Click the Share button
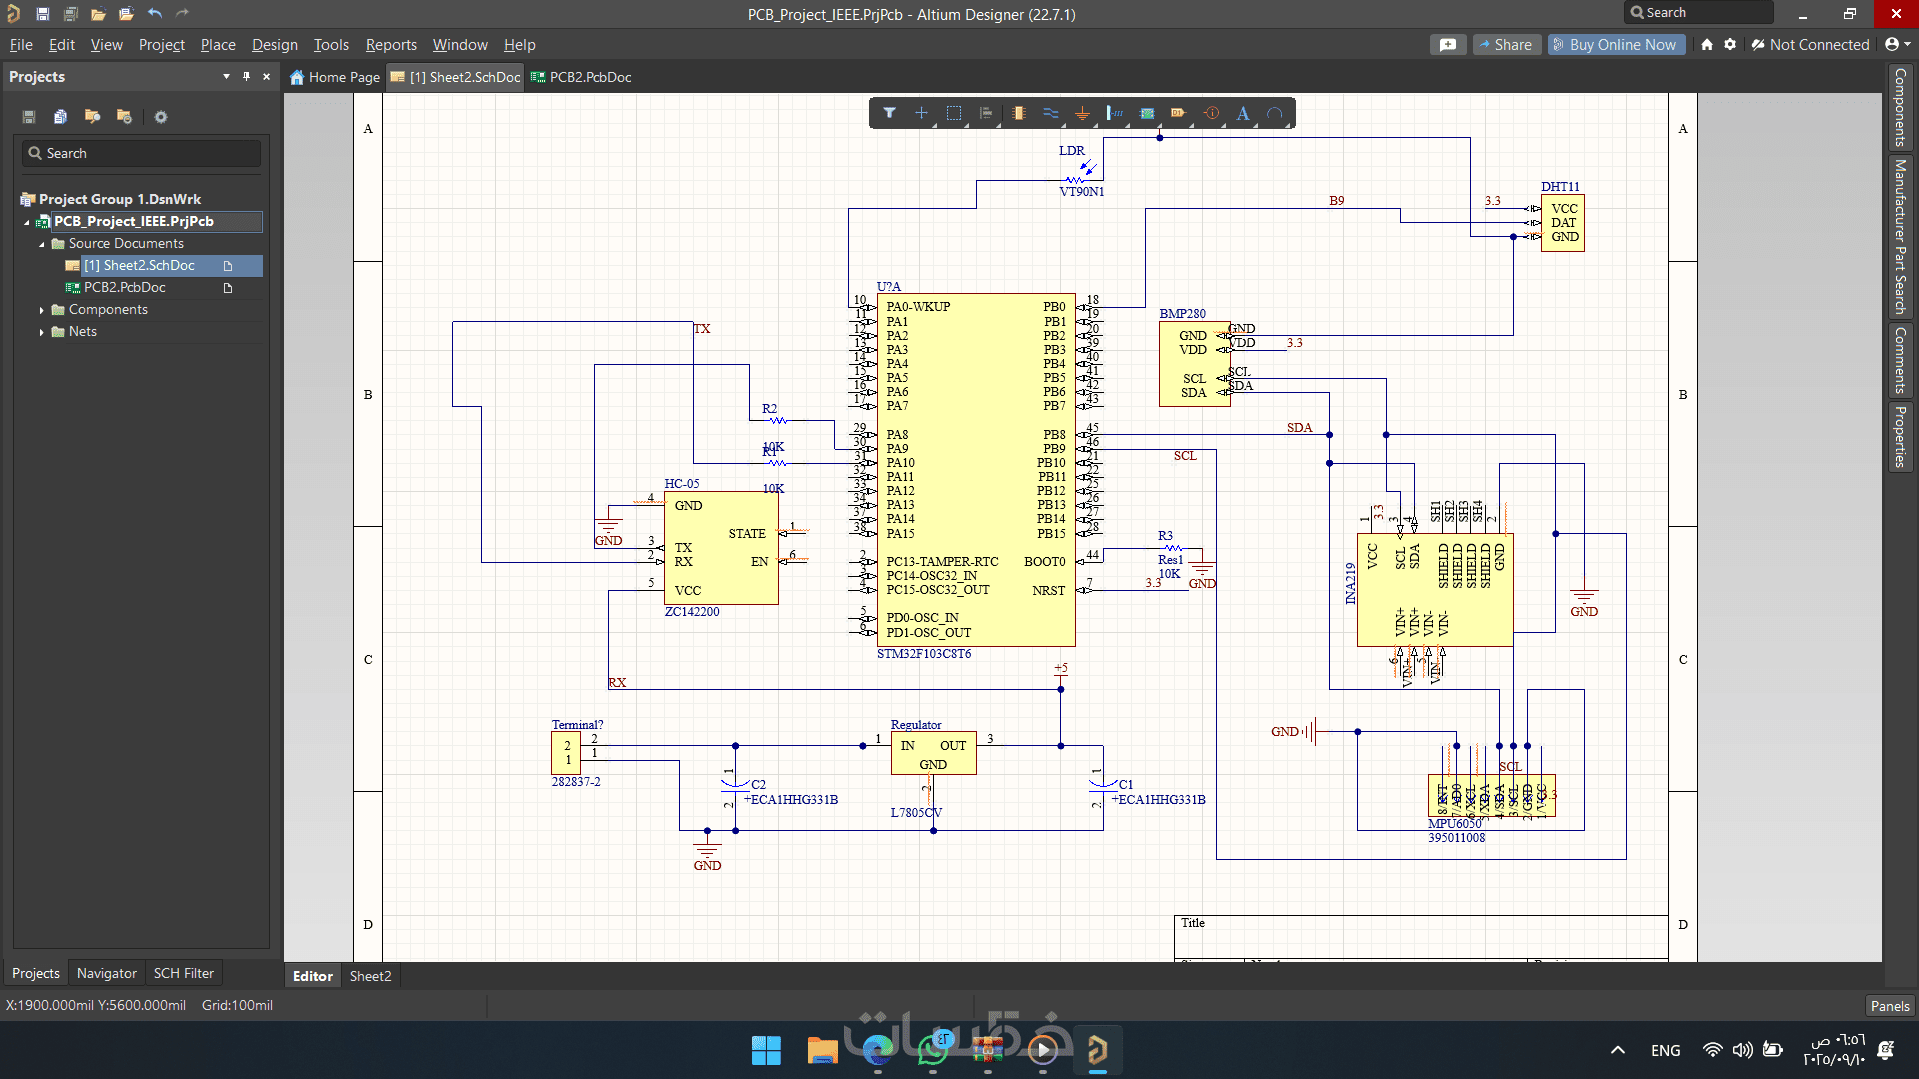The image size is (1919, 1079). click(1503, 45)
